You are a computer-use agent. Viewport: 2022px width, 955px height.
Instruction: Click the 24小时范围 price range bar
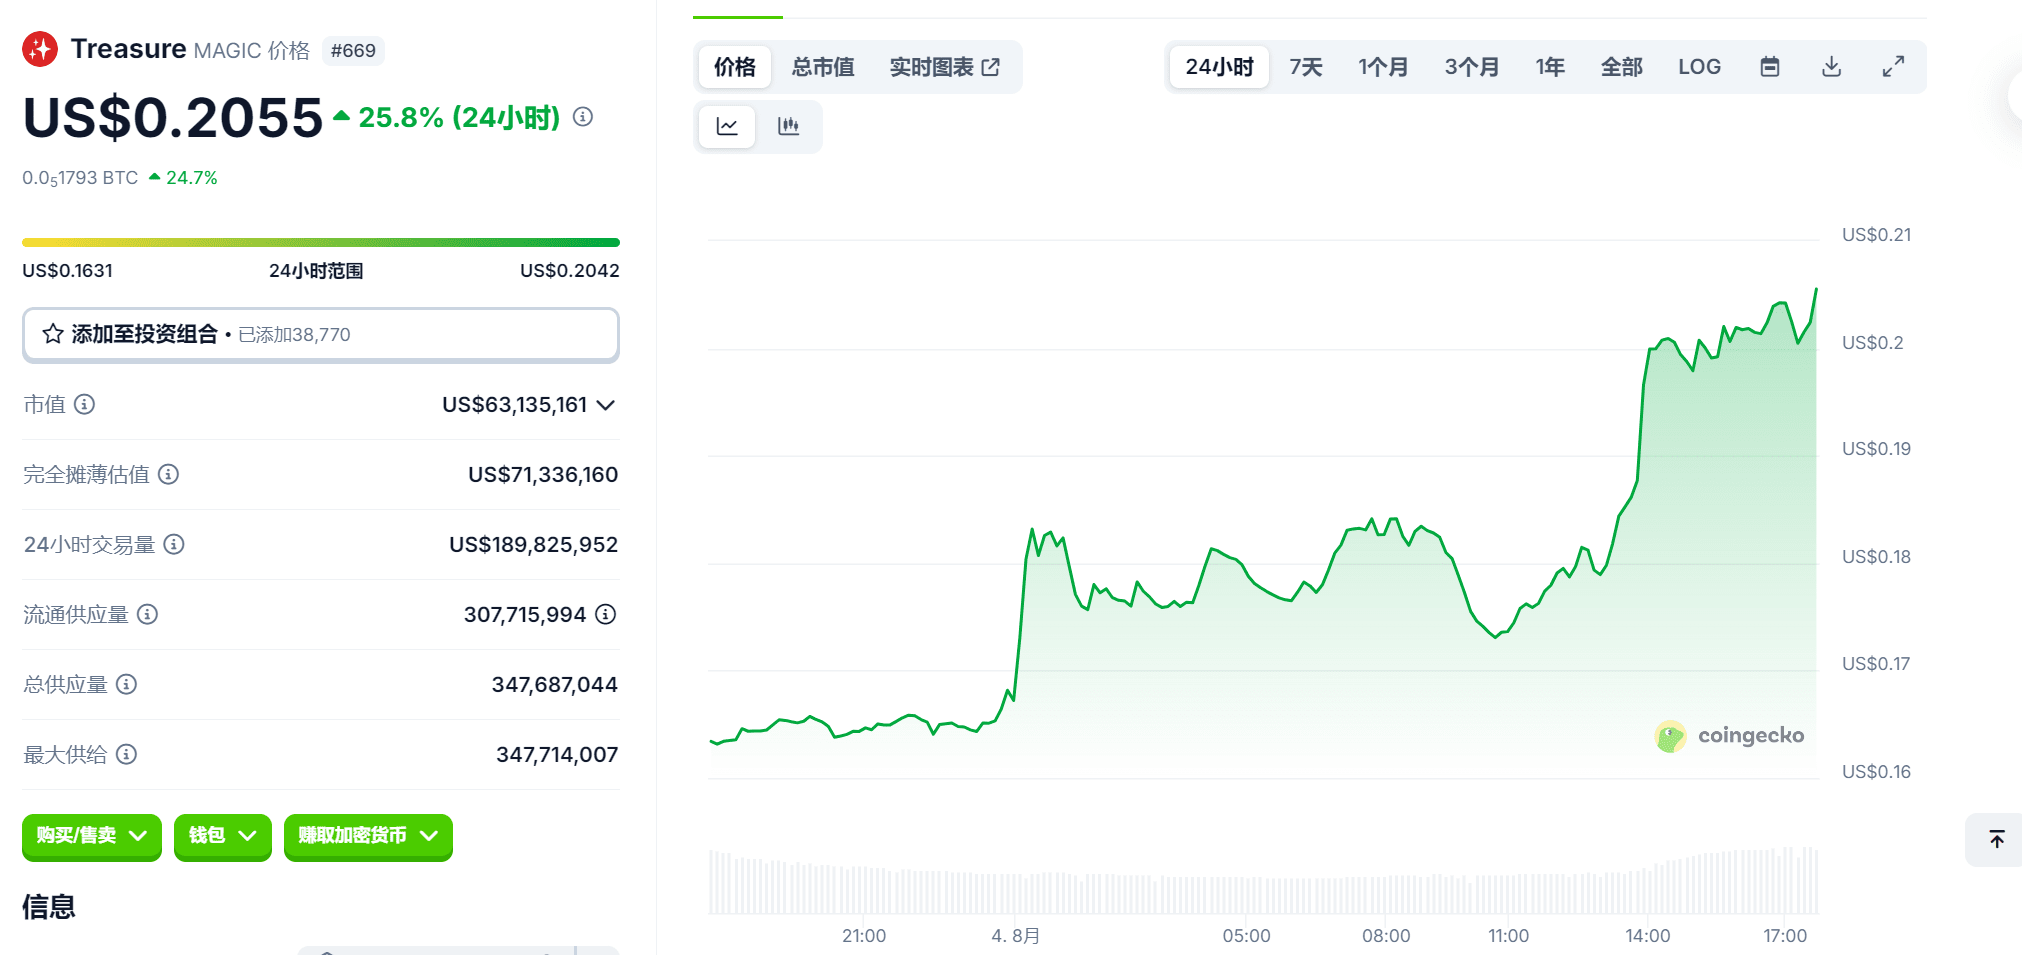(x=321, y=242)
